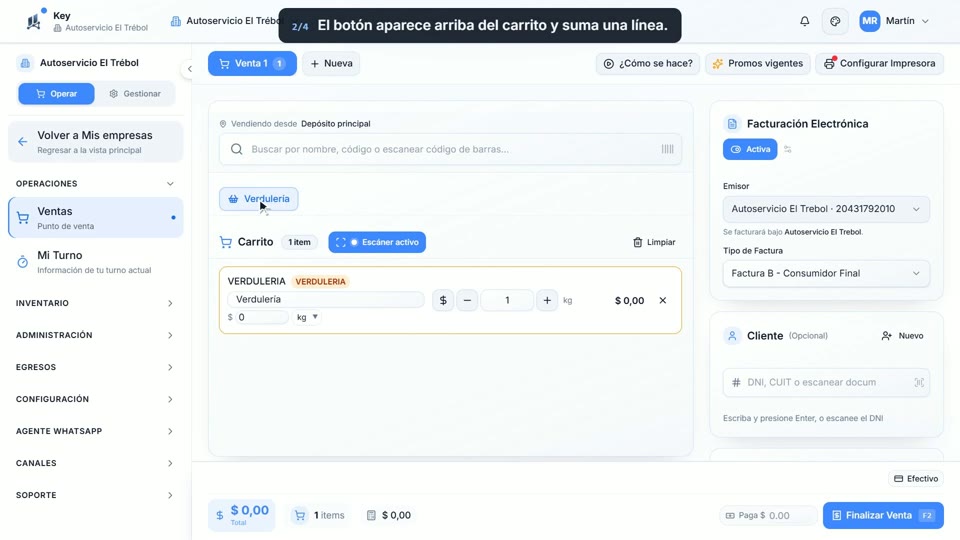This screenshot has height=540, width=960.
Task: Click the barcode scan icon in search
Action: [x=667, y=149]
